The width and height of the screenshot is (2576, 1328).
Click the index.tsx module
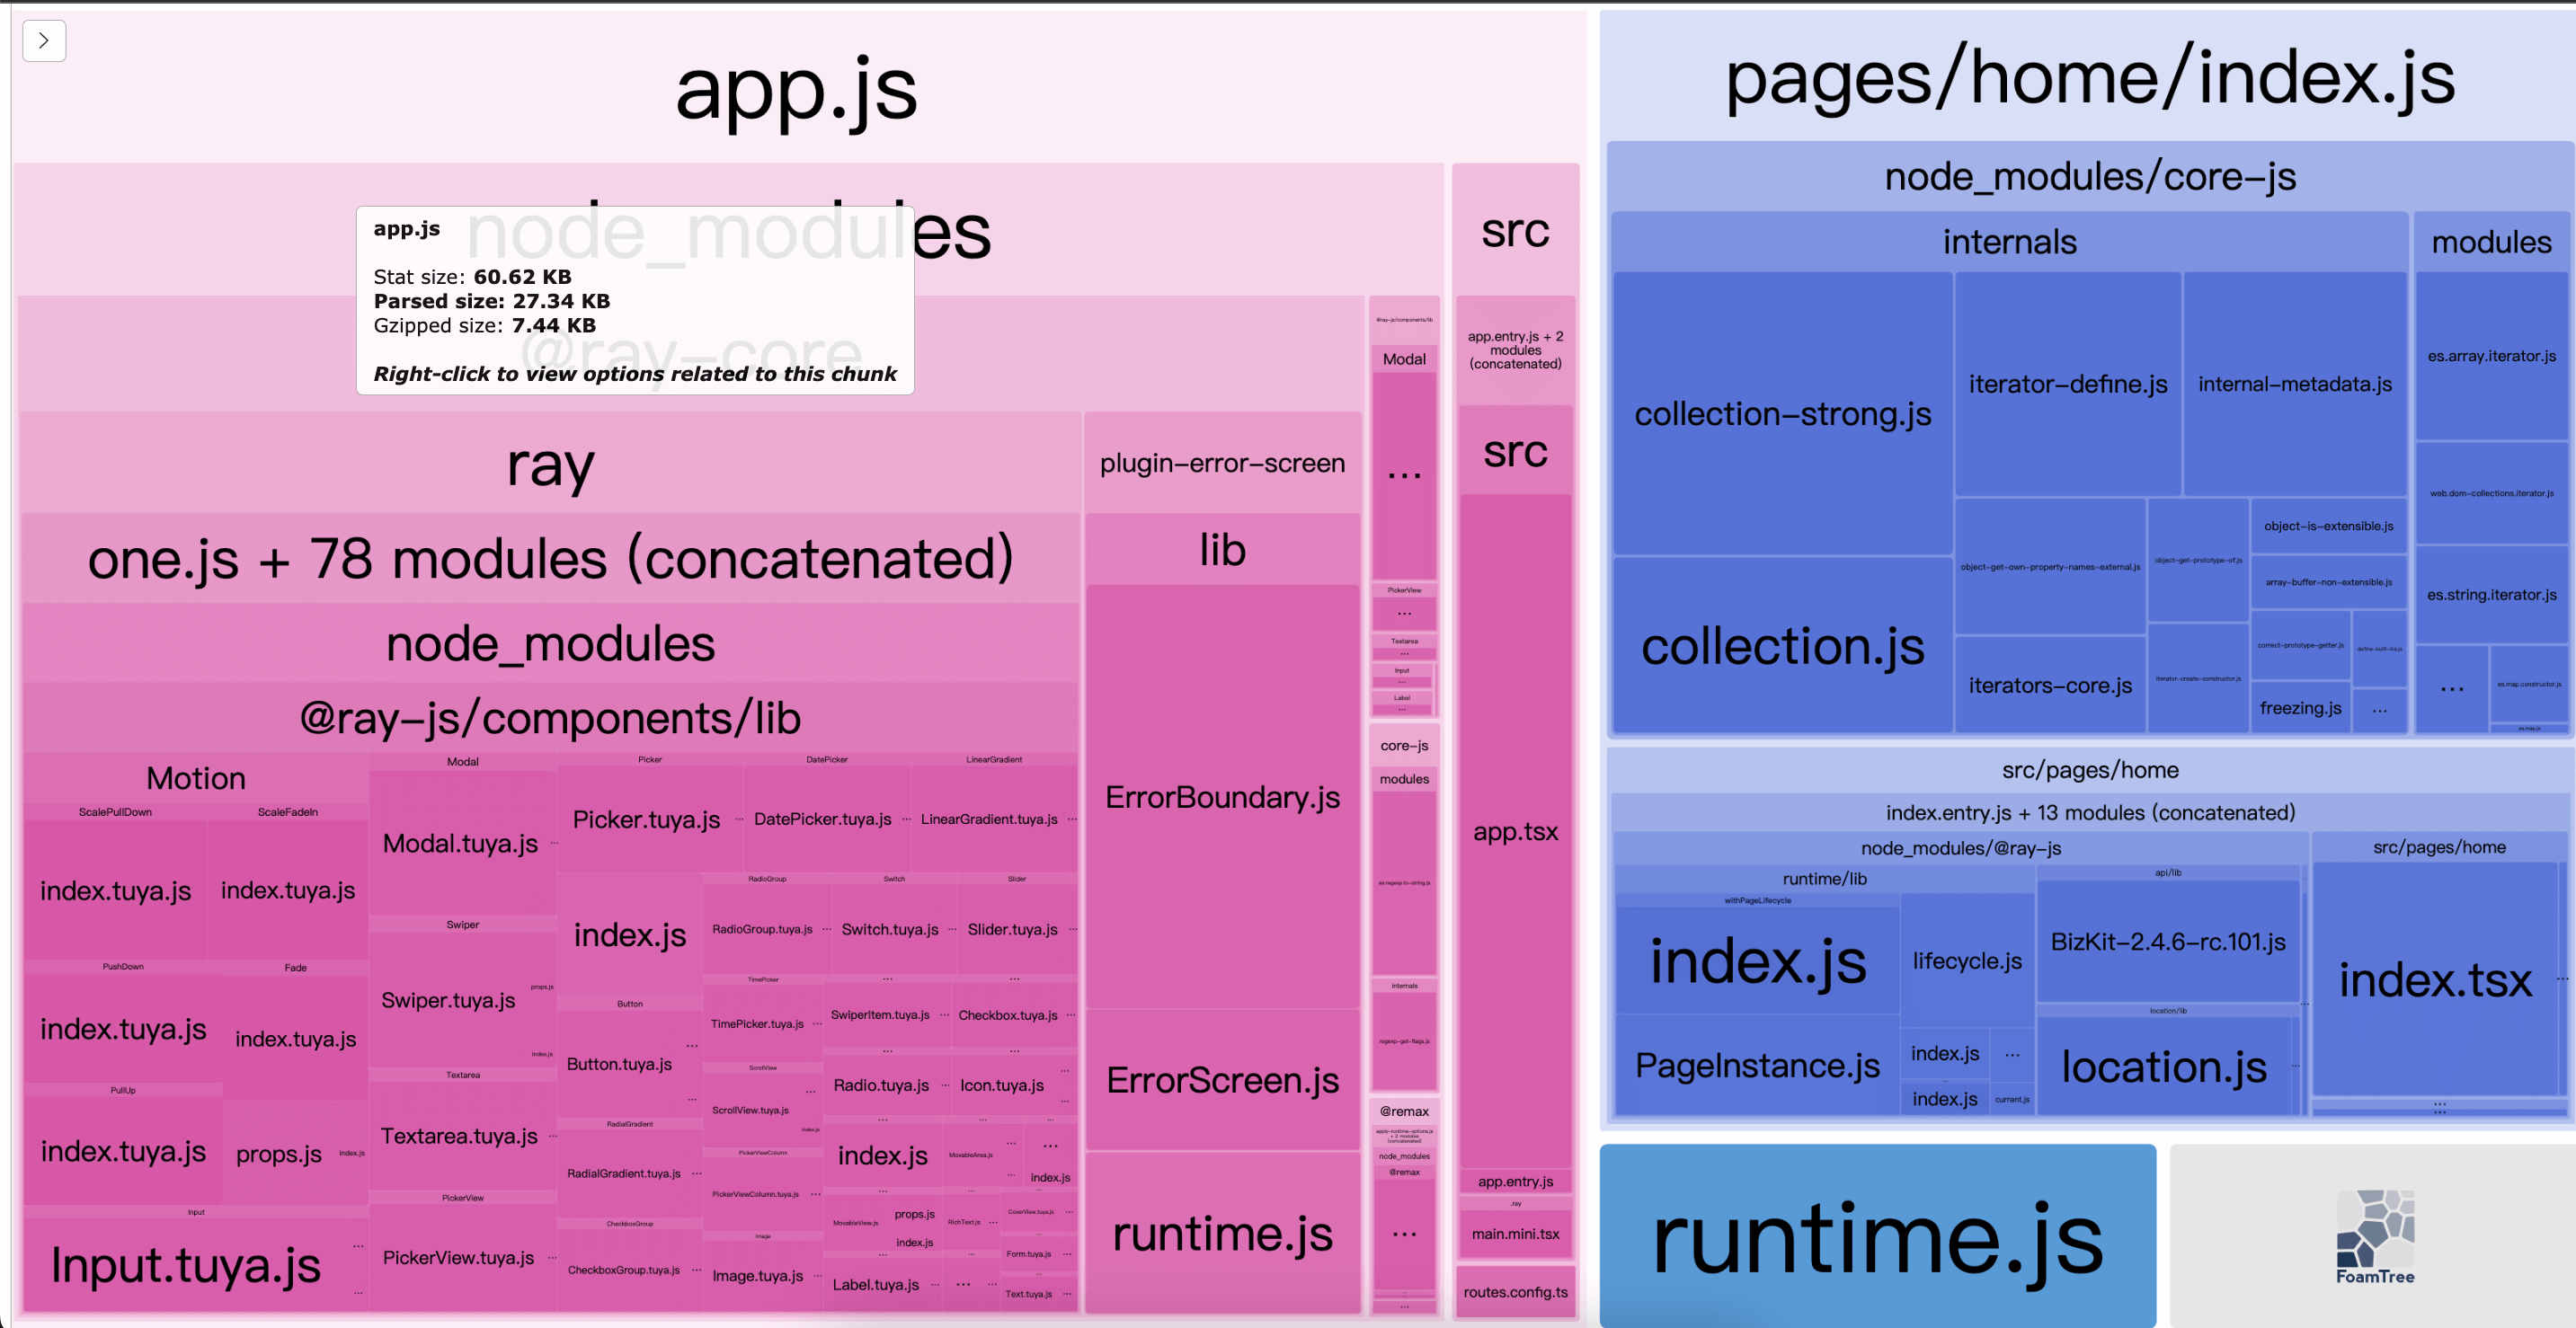2435,980
